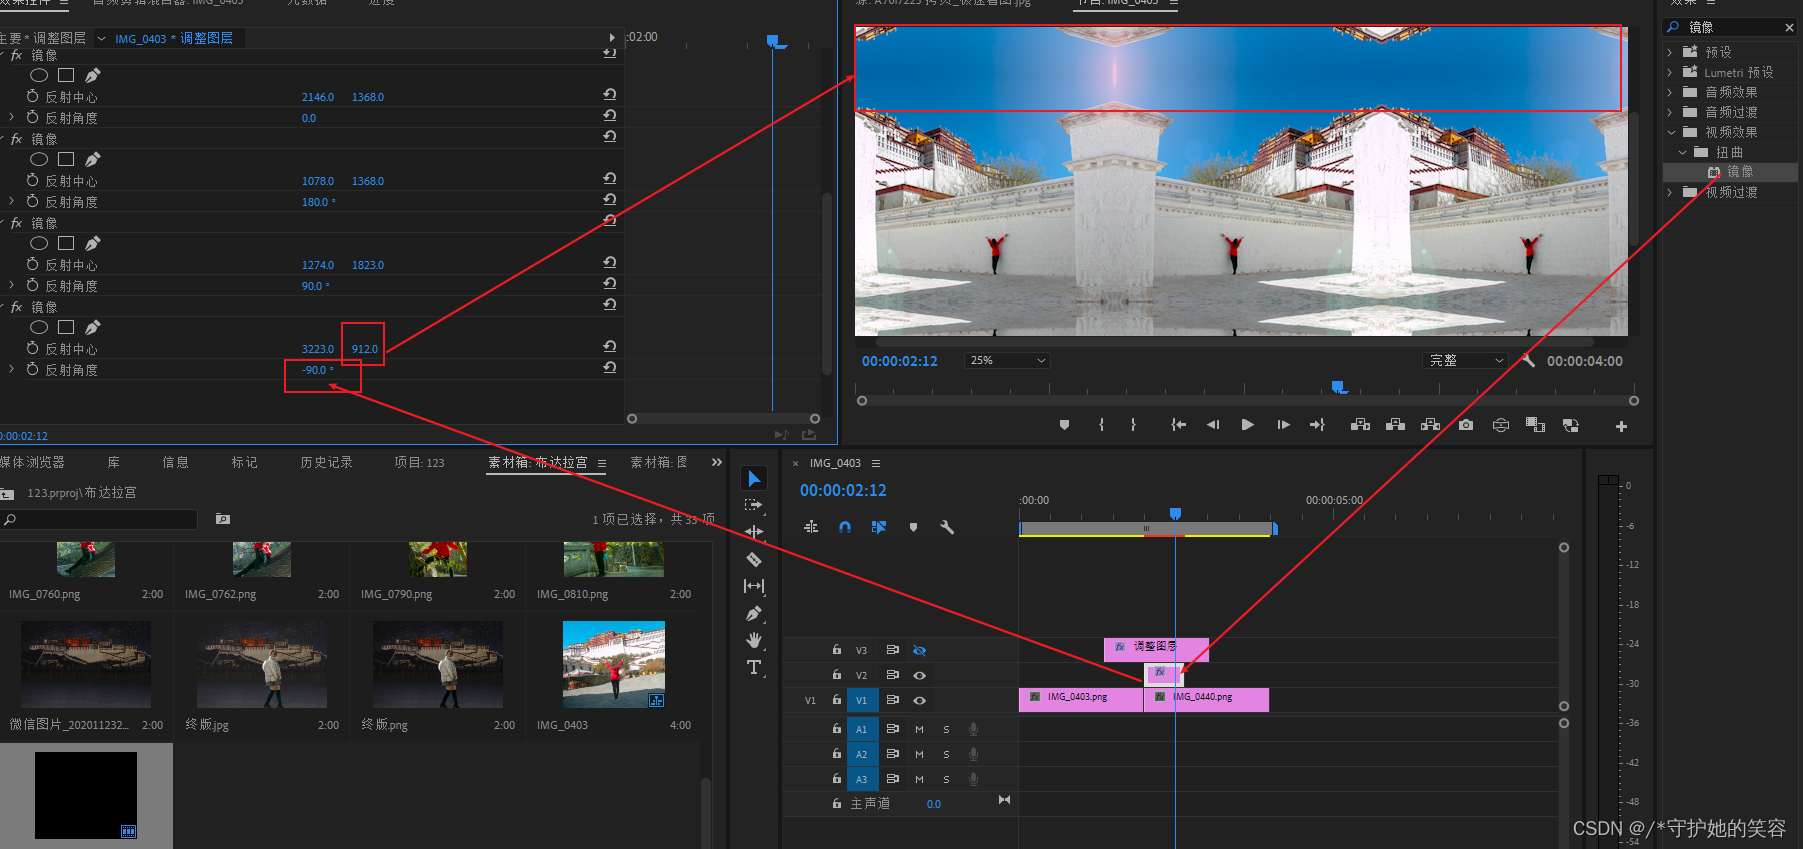Toggle Linked Selection in the timeline
The height and width of the screenshot is (849, 1803).
(879, 527)
